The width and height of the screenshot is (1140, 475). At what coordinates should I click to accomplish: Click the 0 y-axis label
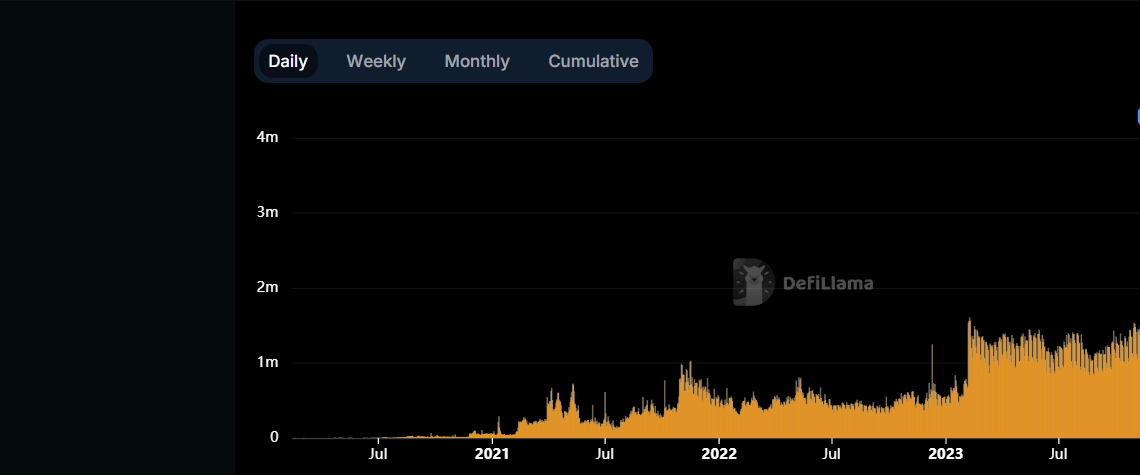pyautogui.click(x=273, y=437)
